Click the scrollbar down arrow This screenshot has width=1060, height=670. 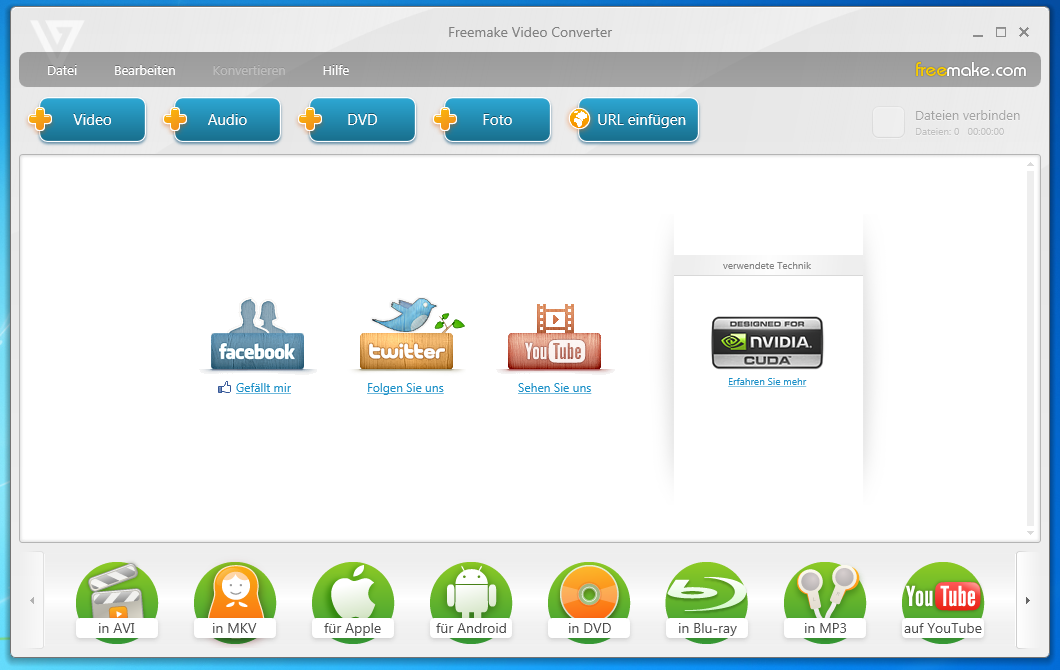[x=1030, y=533]
